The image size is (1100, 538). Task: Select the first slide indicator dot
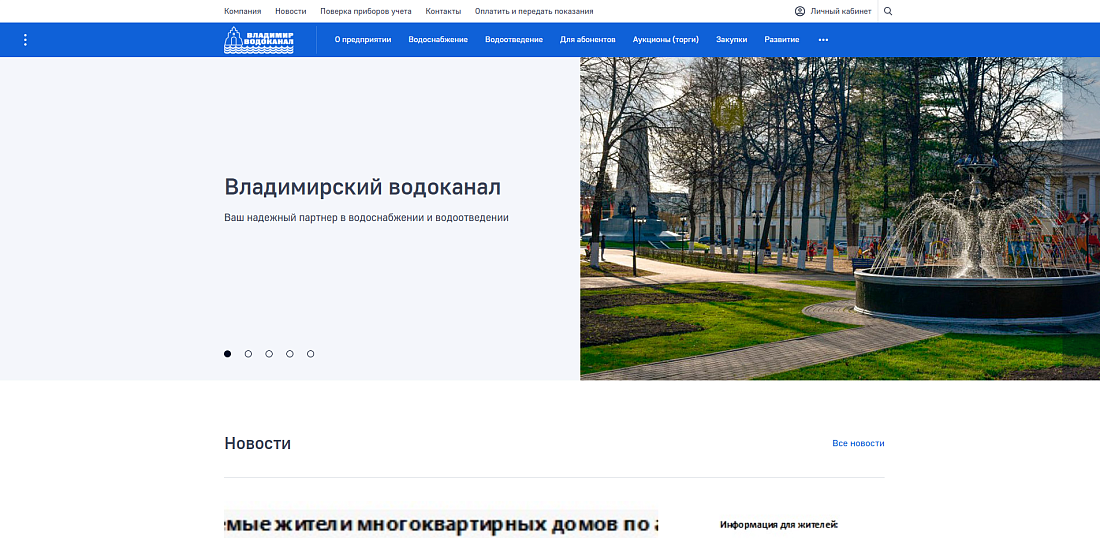[x=227, y=354]
